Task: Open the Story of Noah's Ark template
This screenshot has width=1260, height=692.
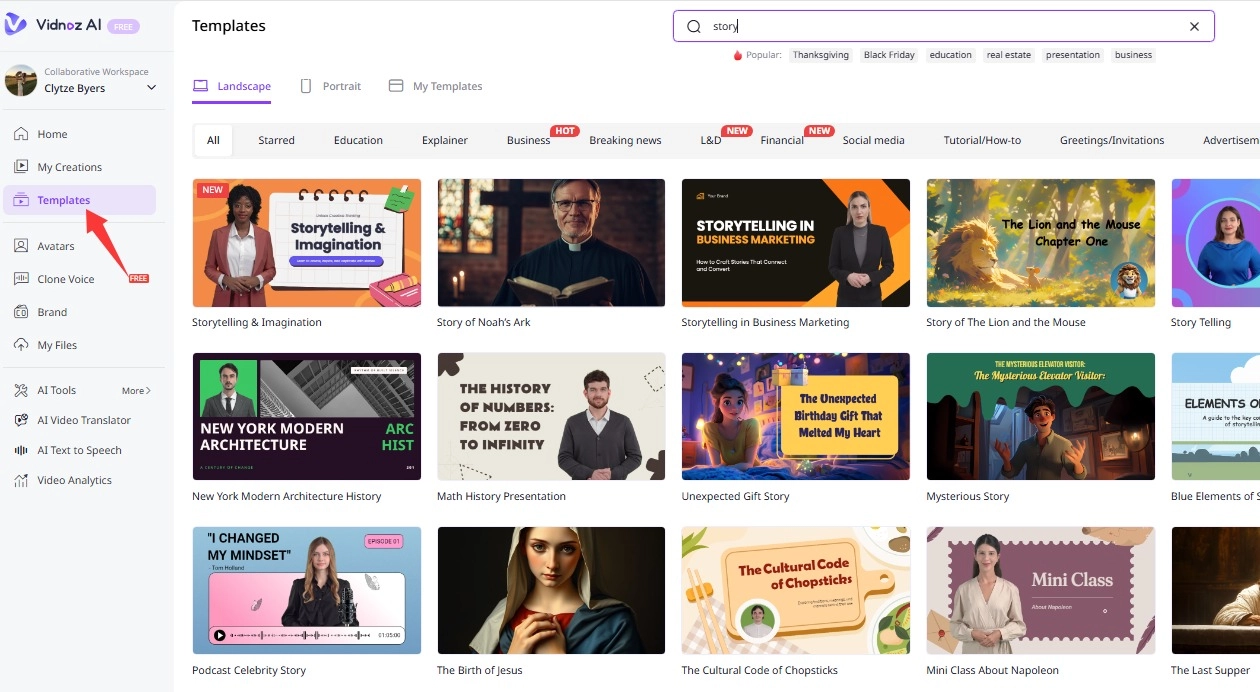Action: (x=551, y=243)
